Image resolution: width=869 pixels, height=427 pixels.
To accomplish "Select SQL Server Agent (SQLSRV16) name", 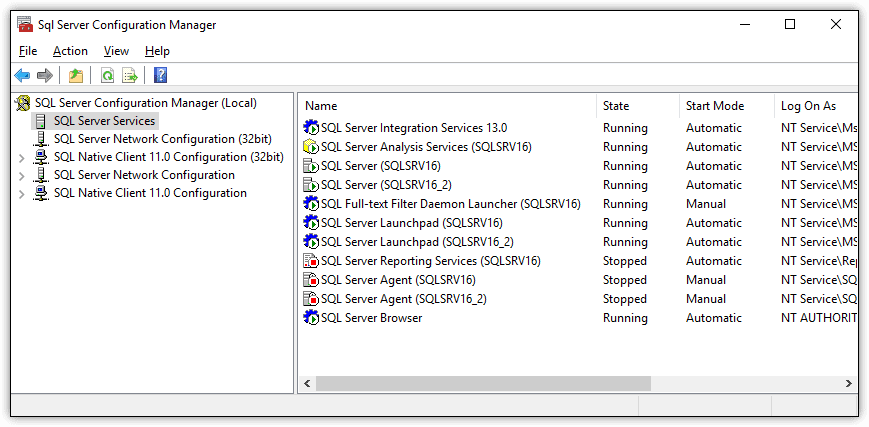I will 398,280.
